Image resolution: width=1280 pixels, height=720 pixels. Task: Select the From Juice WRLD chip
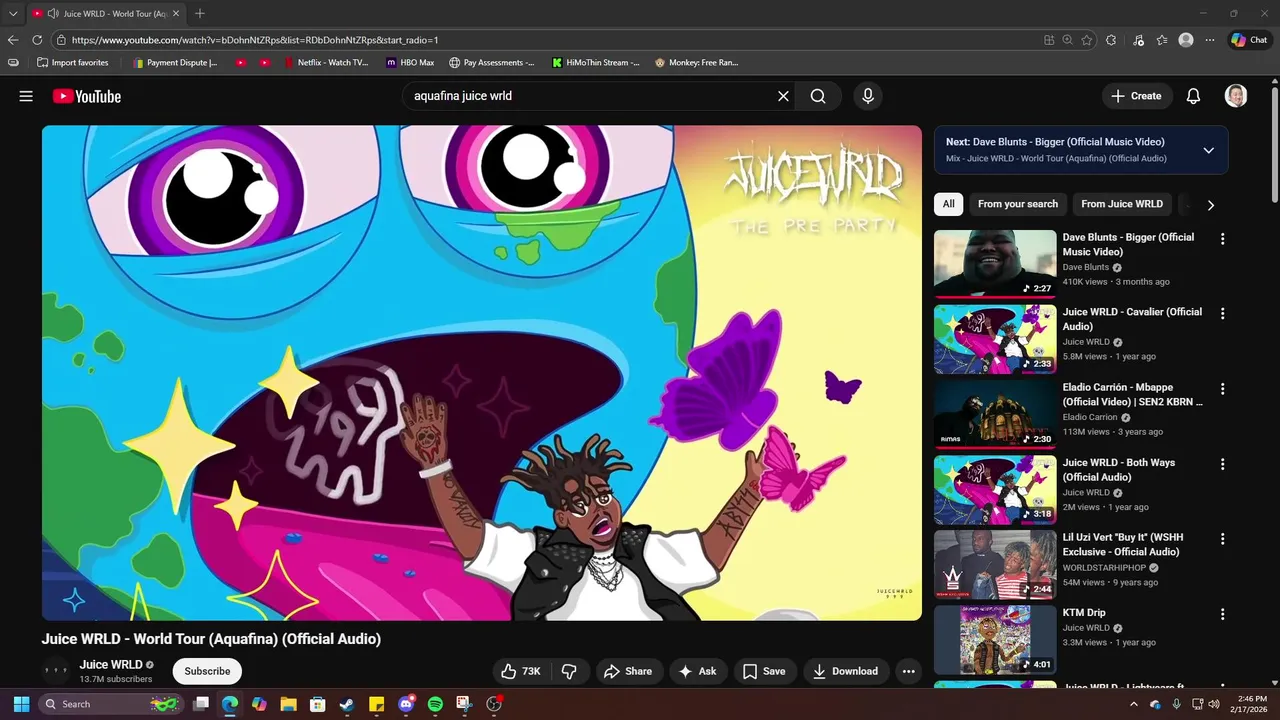point(1122,204)
